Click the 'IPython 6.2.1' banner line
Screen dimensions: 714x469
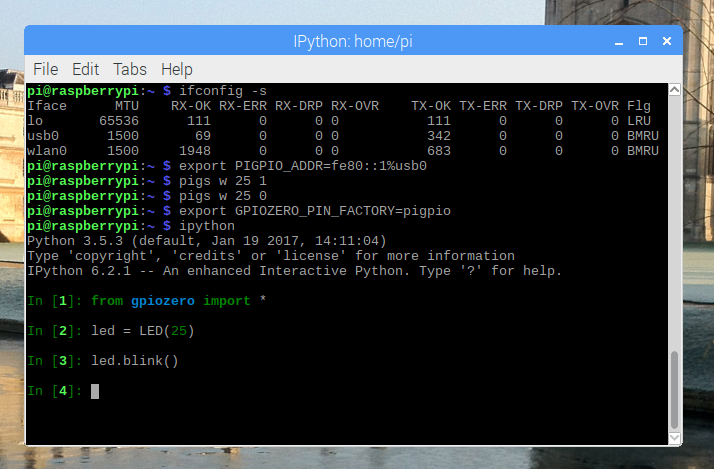tap(295, 271)
